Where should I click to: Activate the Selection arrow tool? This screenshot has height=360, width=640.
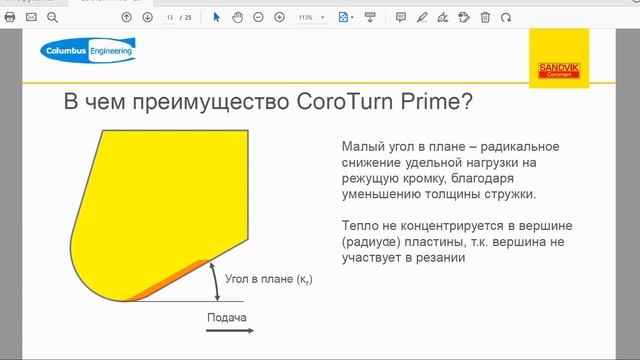pos(217,17)
